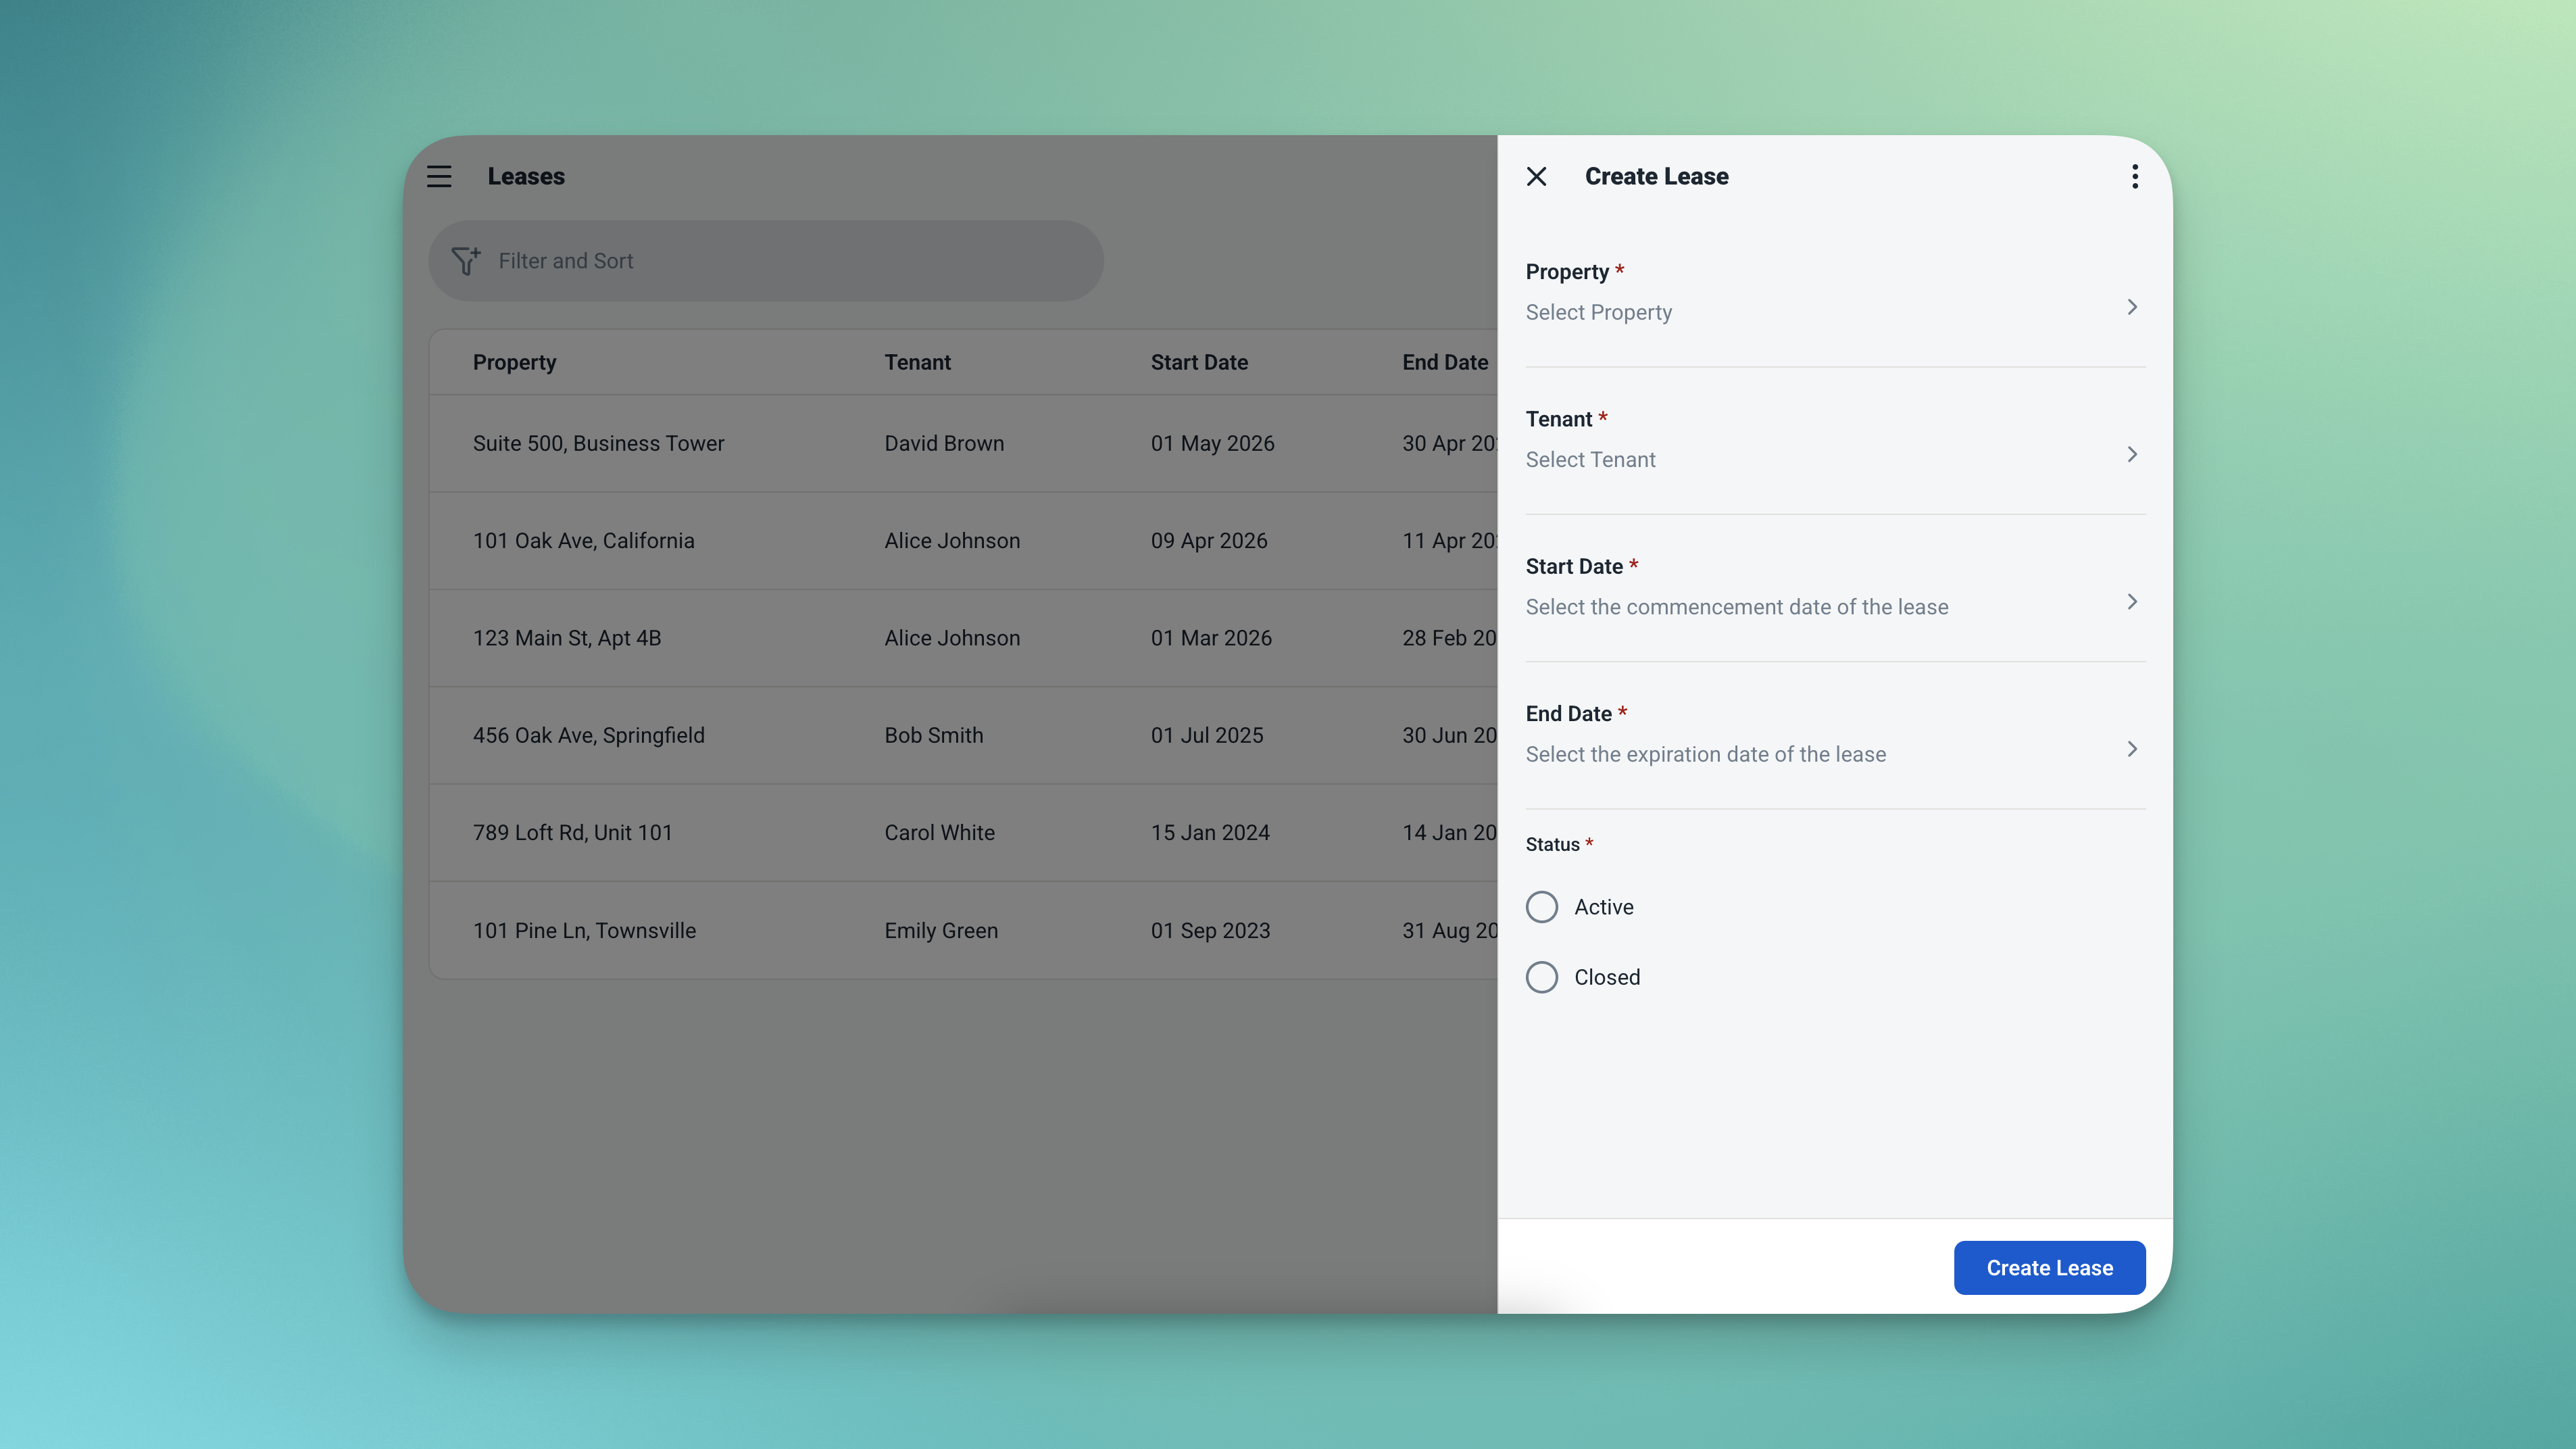Open the hamburger navigation menu
Image resolution: width=2576 pixels, height=1449 pixels.
pyautogui.click(x=439, y=176)
